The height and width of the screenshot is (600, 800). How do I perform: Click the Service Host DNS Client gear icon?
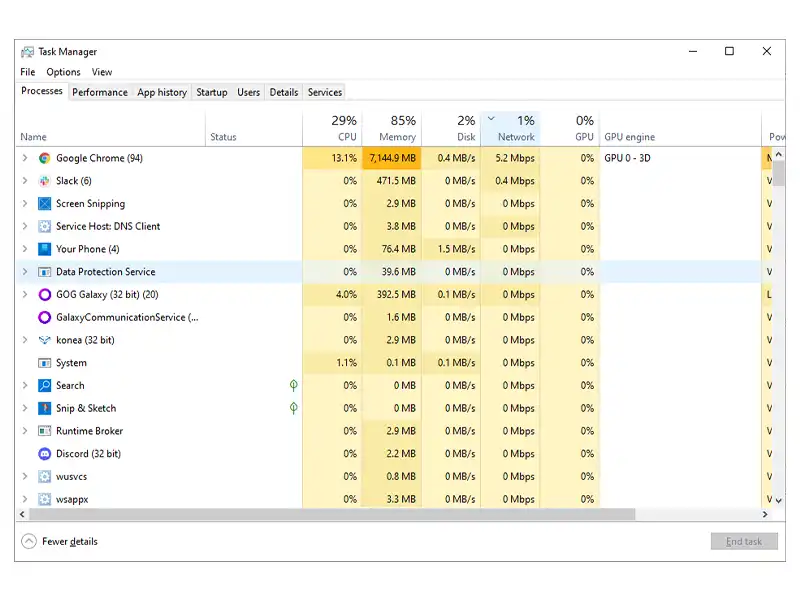[x=44, y=226]
